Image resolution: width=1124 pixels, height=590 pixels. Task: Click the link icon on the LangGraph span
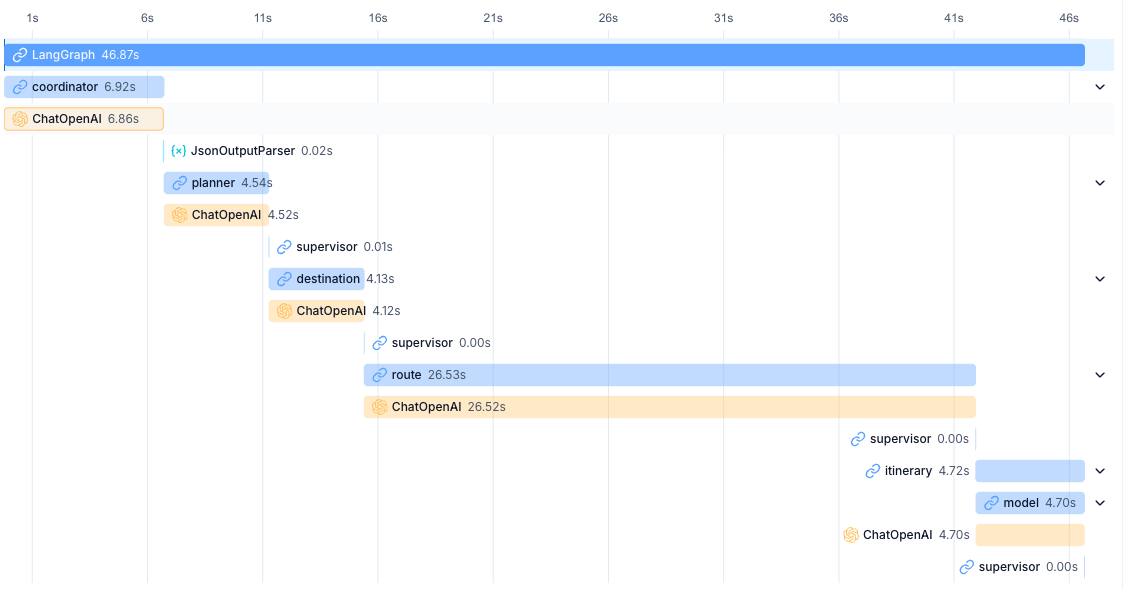[x=20, y=55]
